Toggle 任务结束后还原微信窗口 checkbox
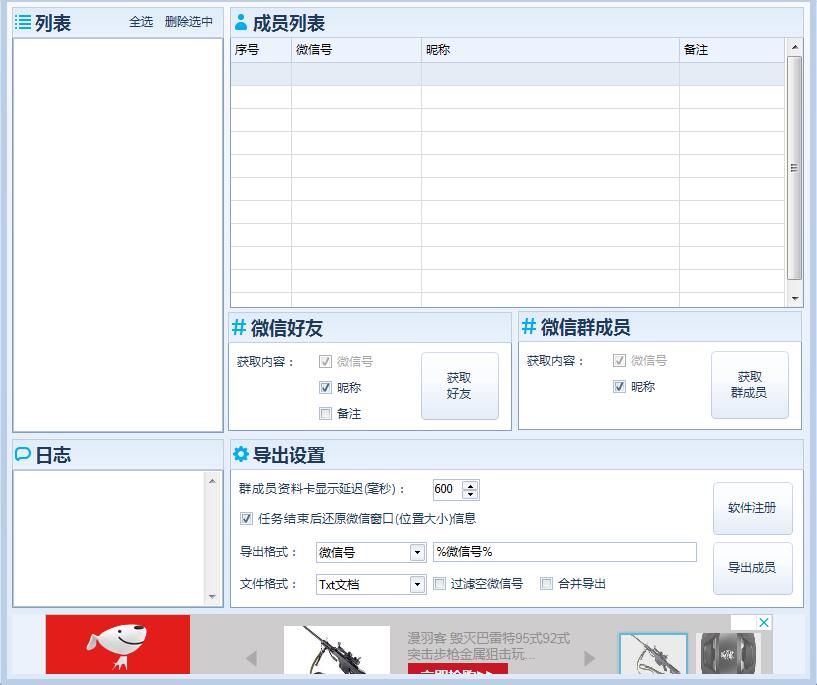Viewport: 817px width, 685px height. (x=246, y=518)
